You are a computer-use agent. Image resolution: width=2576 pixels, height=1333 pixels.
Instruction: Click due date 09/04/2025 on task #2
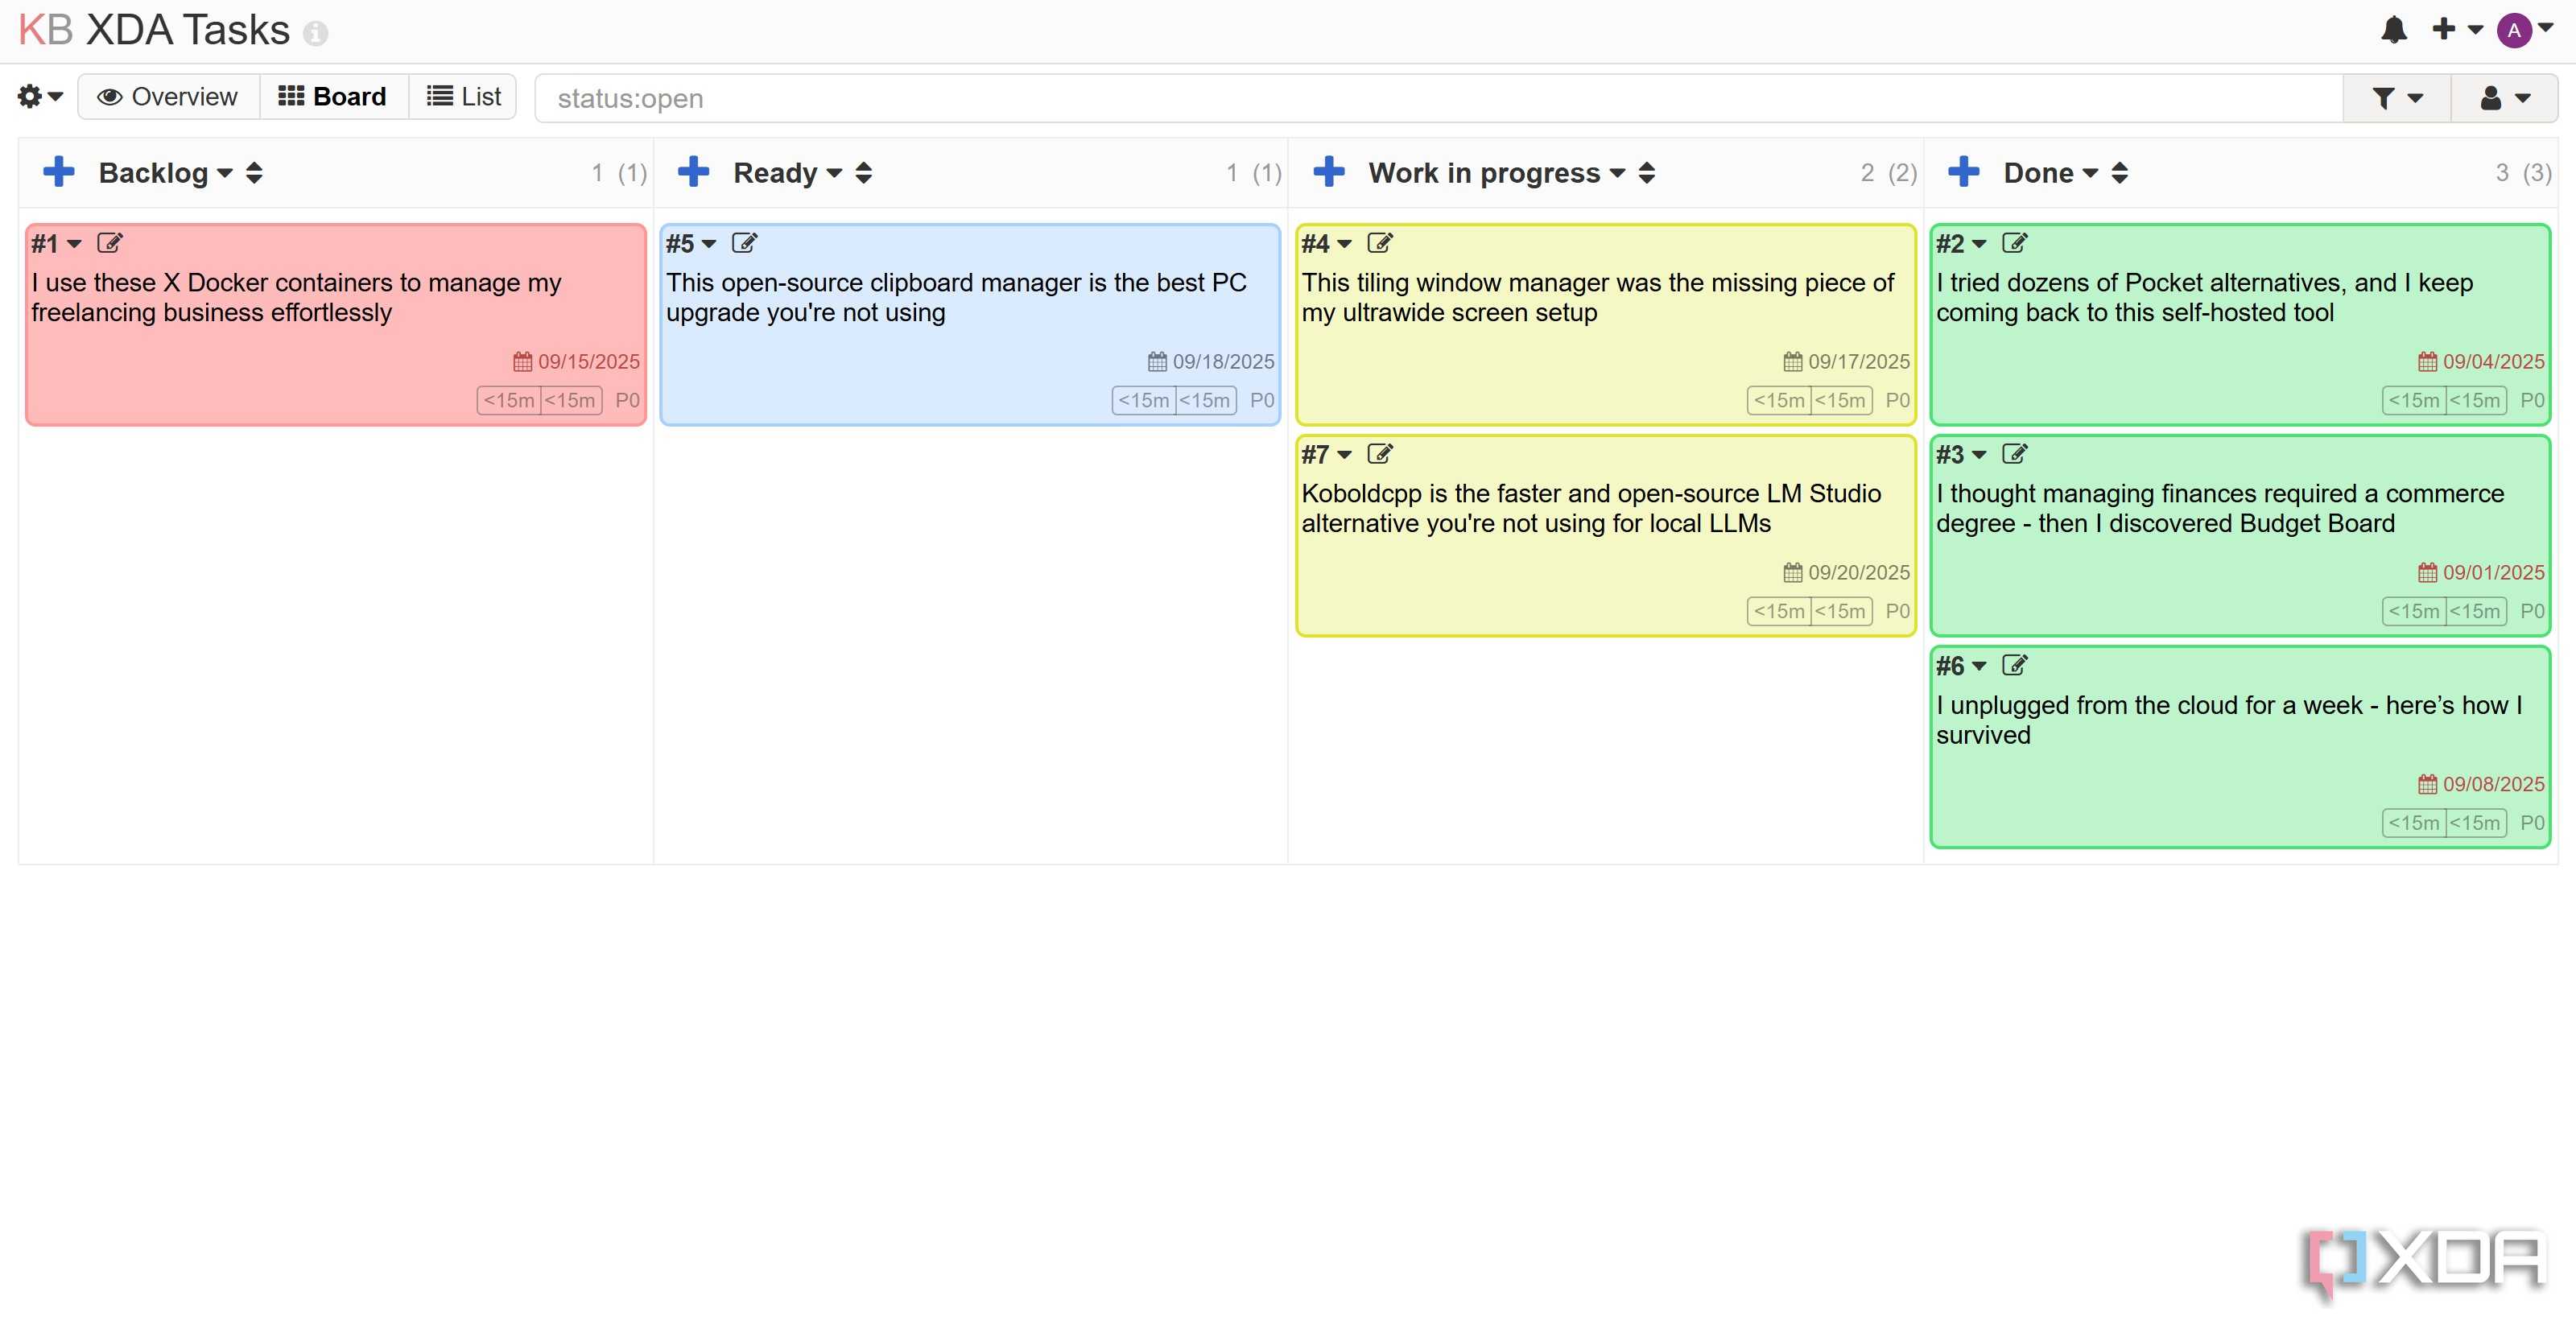coord(2481,361)
